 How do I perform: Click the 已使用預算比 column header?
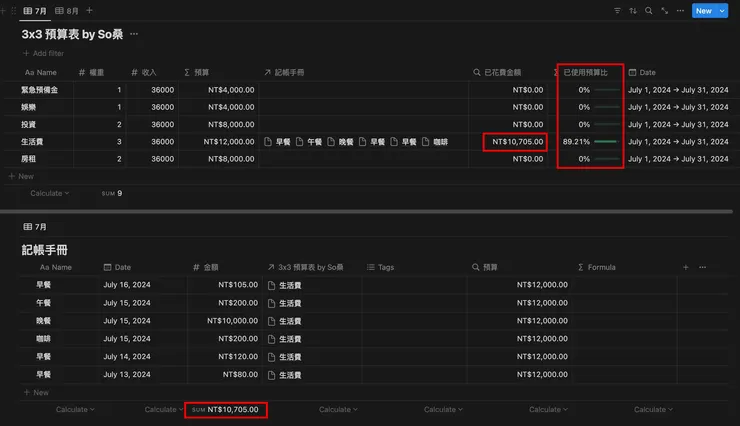coord(585,72)
